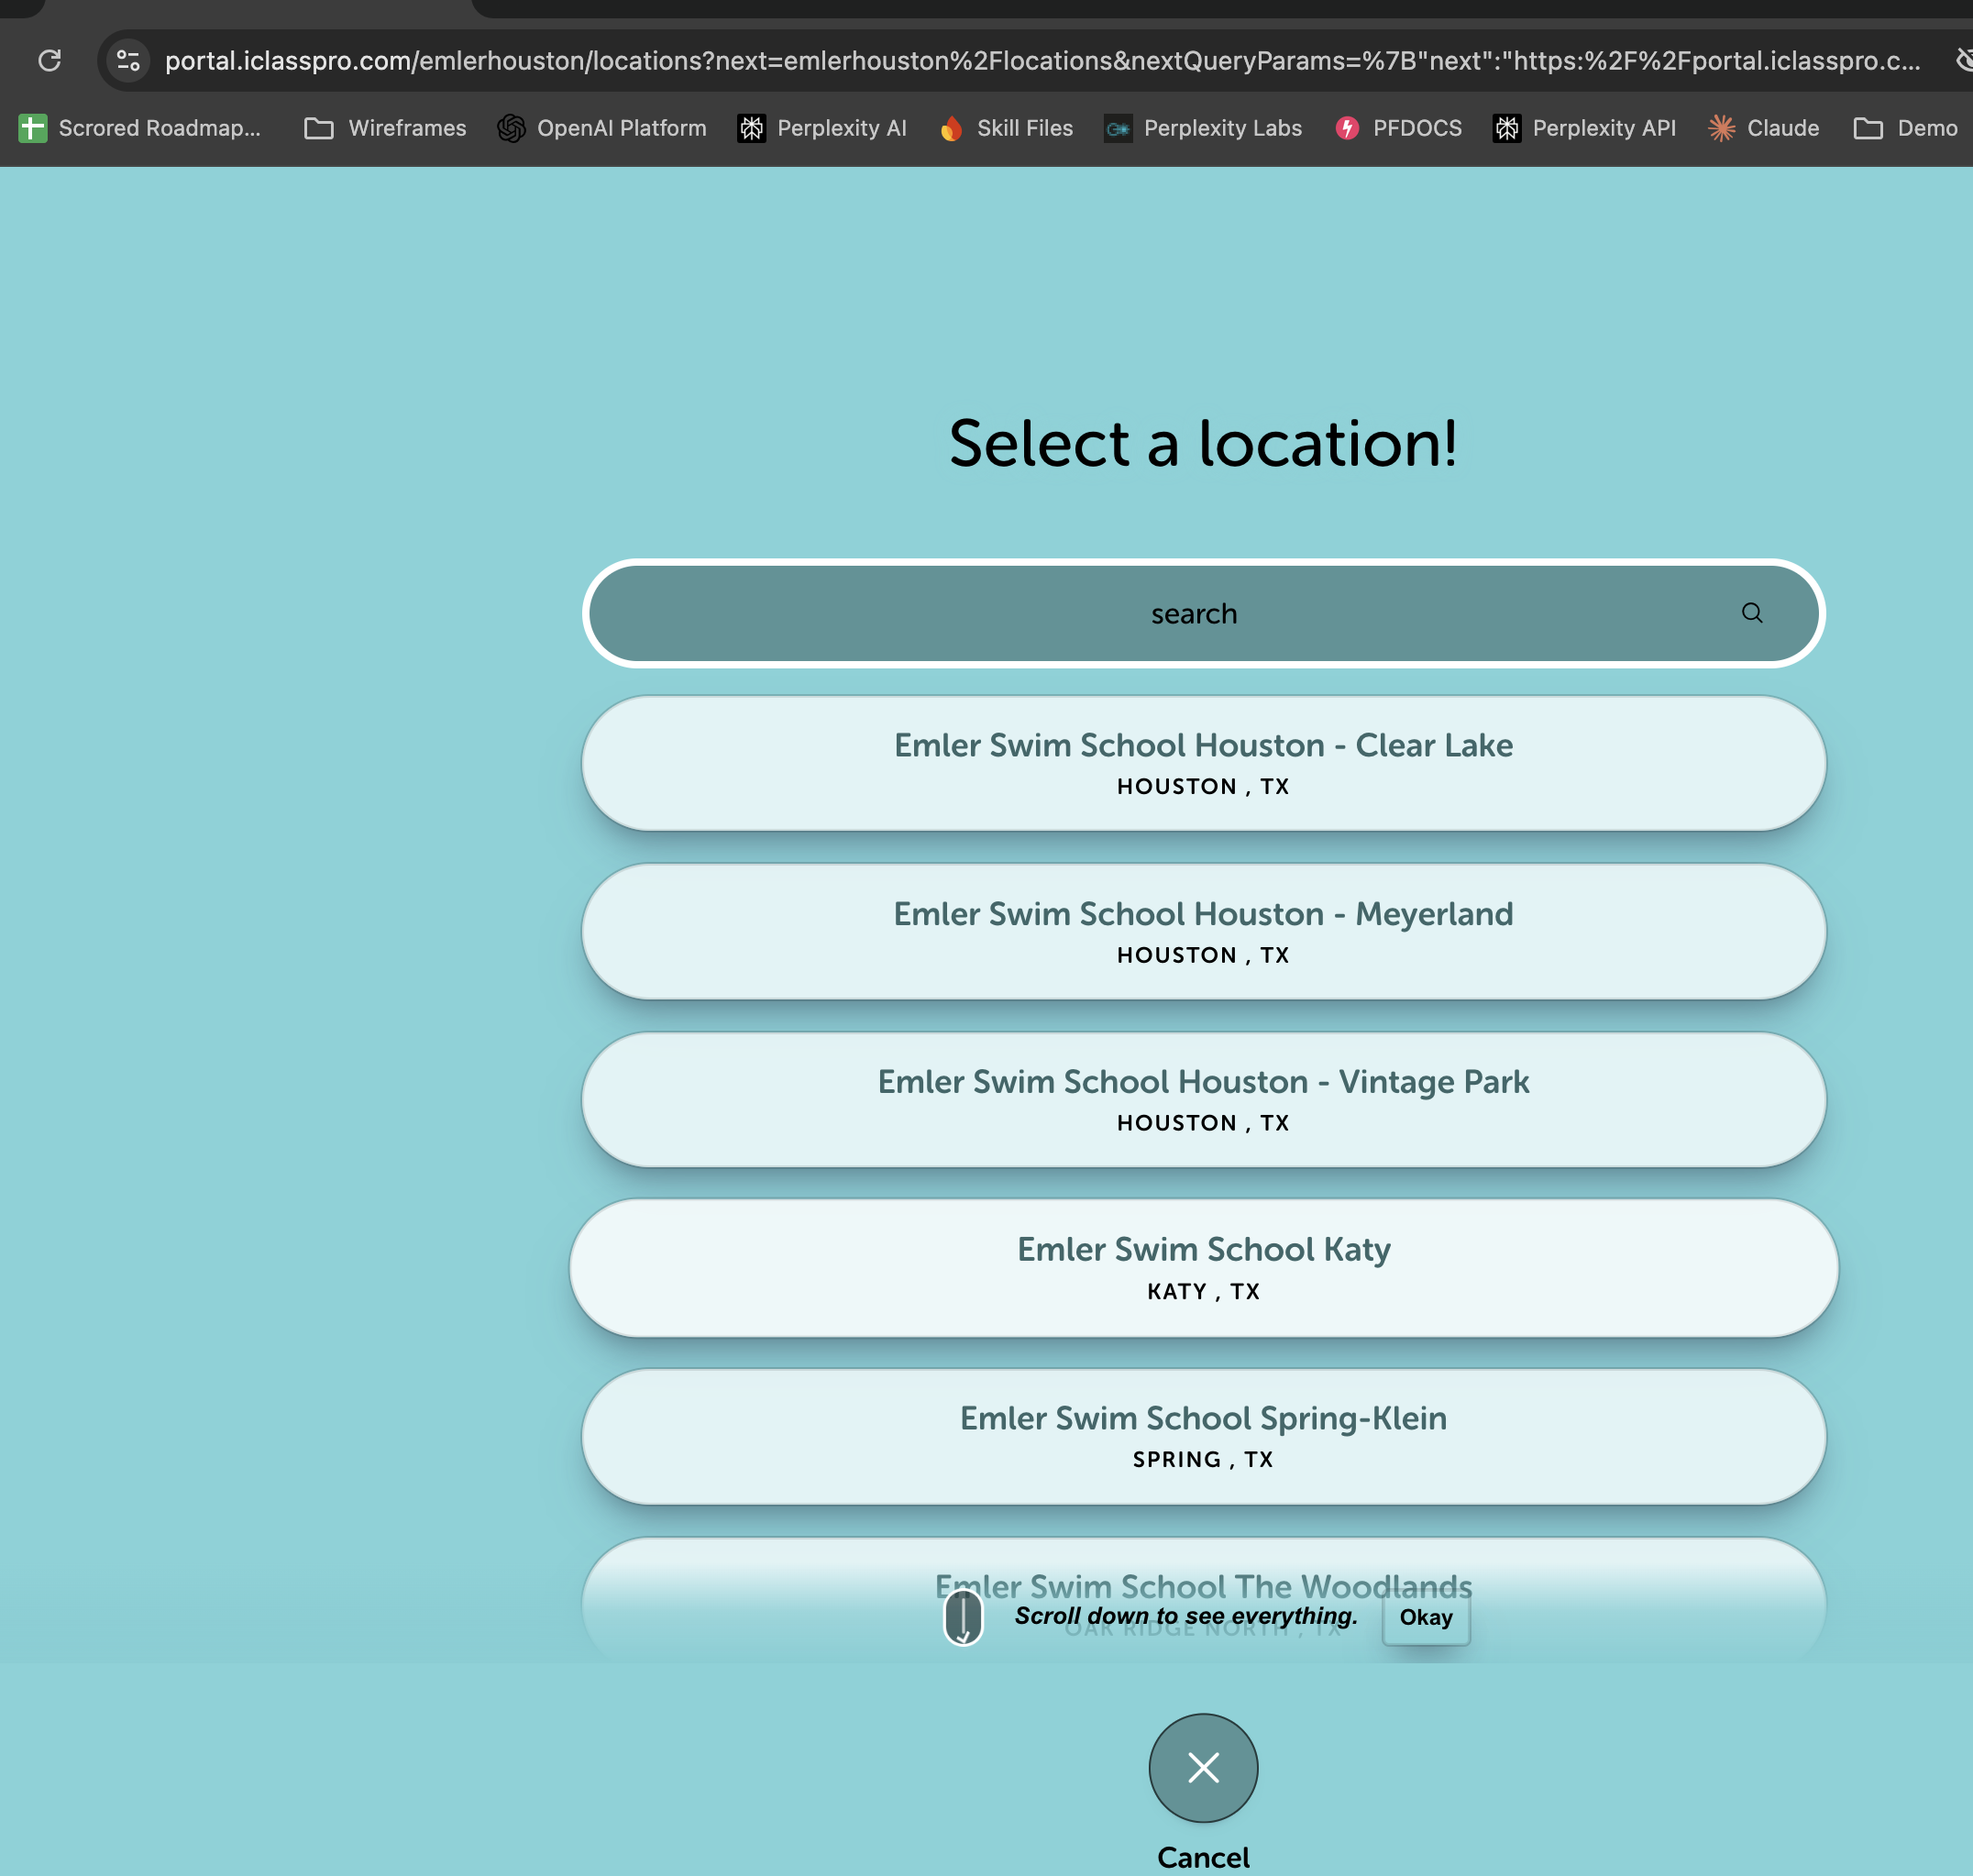This screenshot has width=1973, height=1876.
Task: Open Claude bookmark
Action: coord(1764,128)
